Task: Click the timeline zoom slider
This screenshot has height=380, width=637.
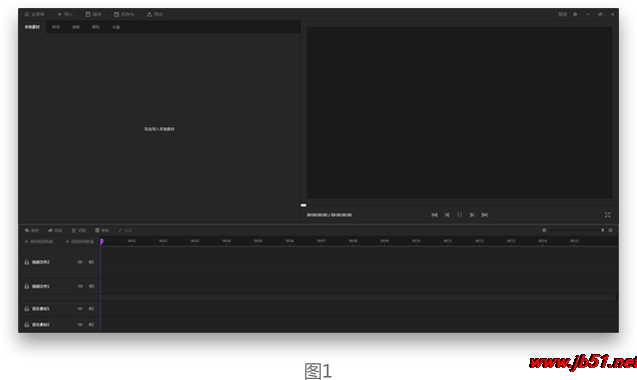Action: [576, 230]
